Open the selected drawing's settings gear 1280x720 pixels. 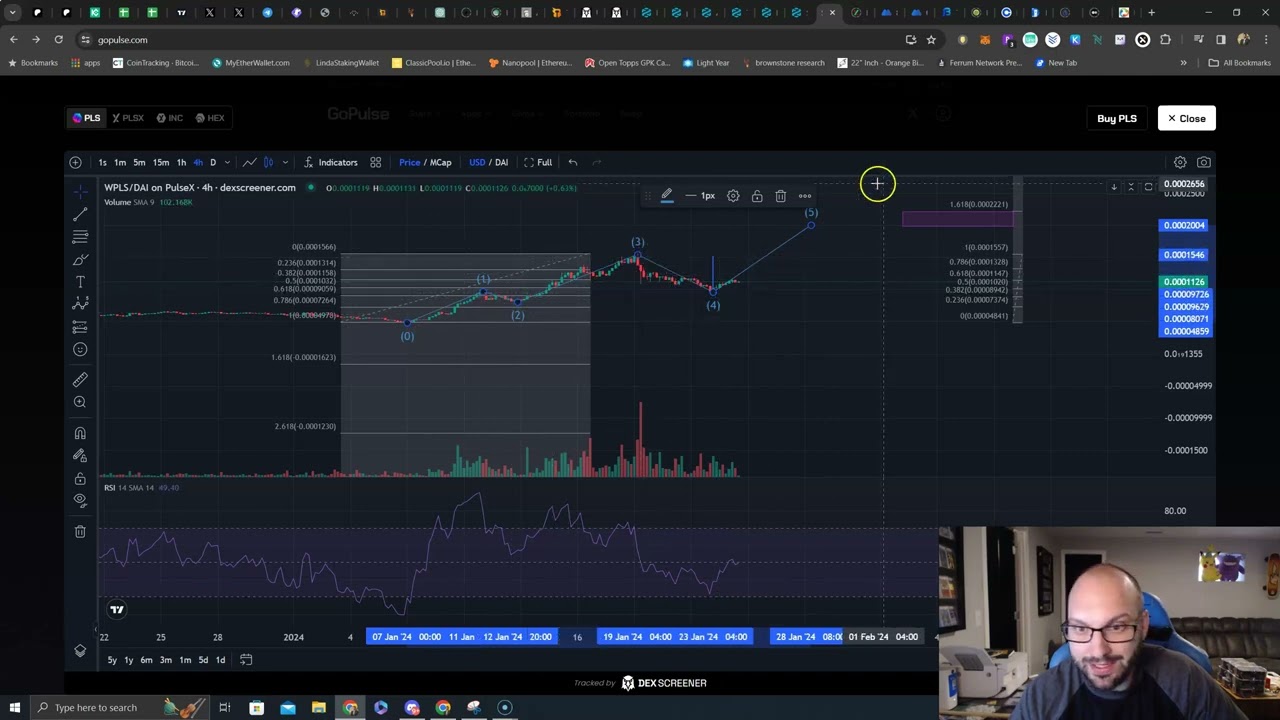(x=733, y=196)
